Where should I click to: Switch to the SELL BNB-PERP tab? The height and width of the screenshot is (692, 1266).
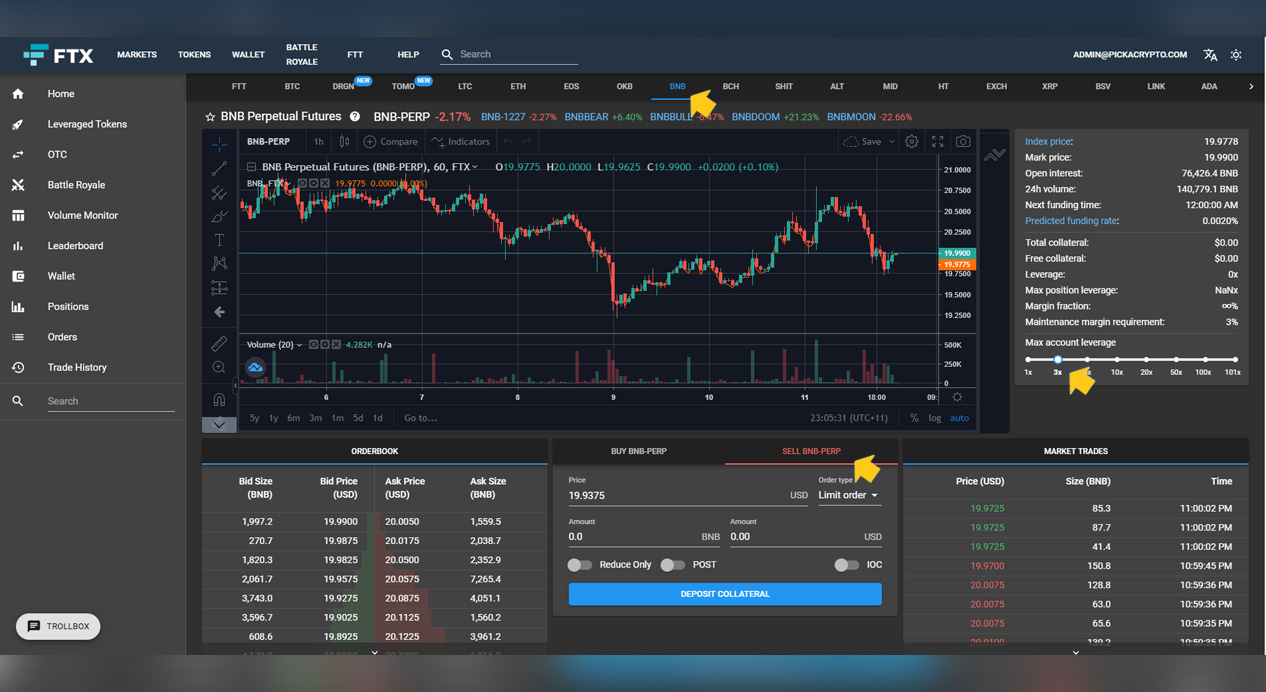(x=812, y=451)
